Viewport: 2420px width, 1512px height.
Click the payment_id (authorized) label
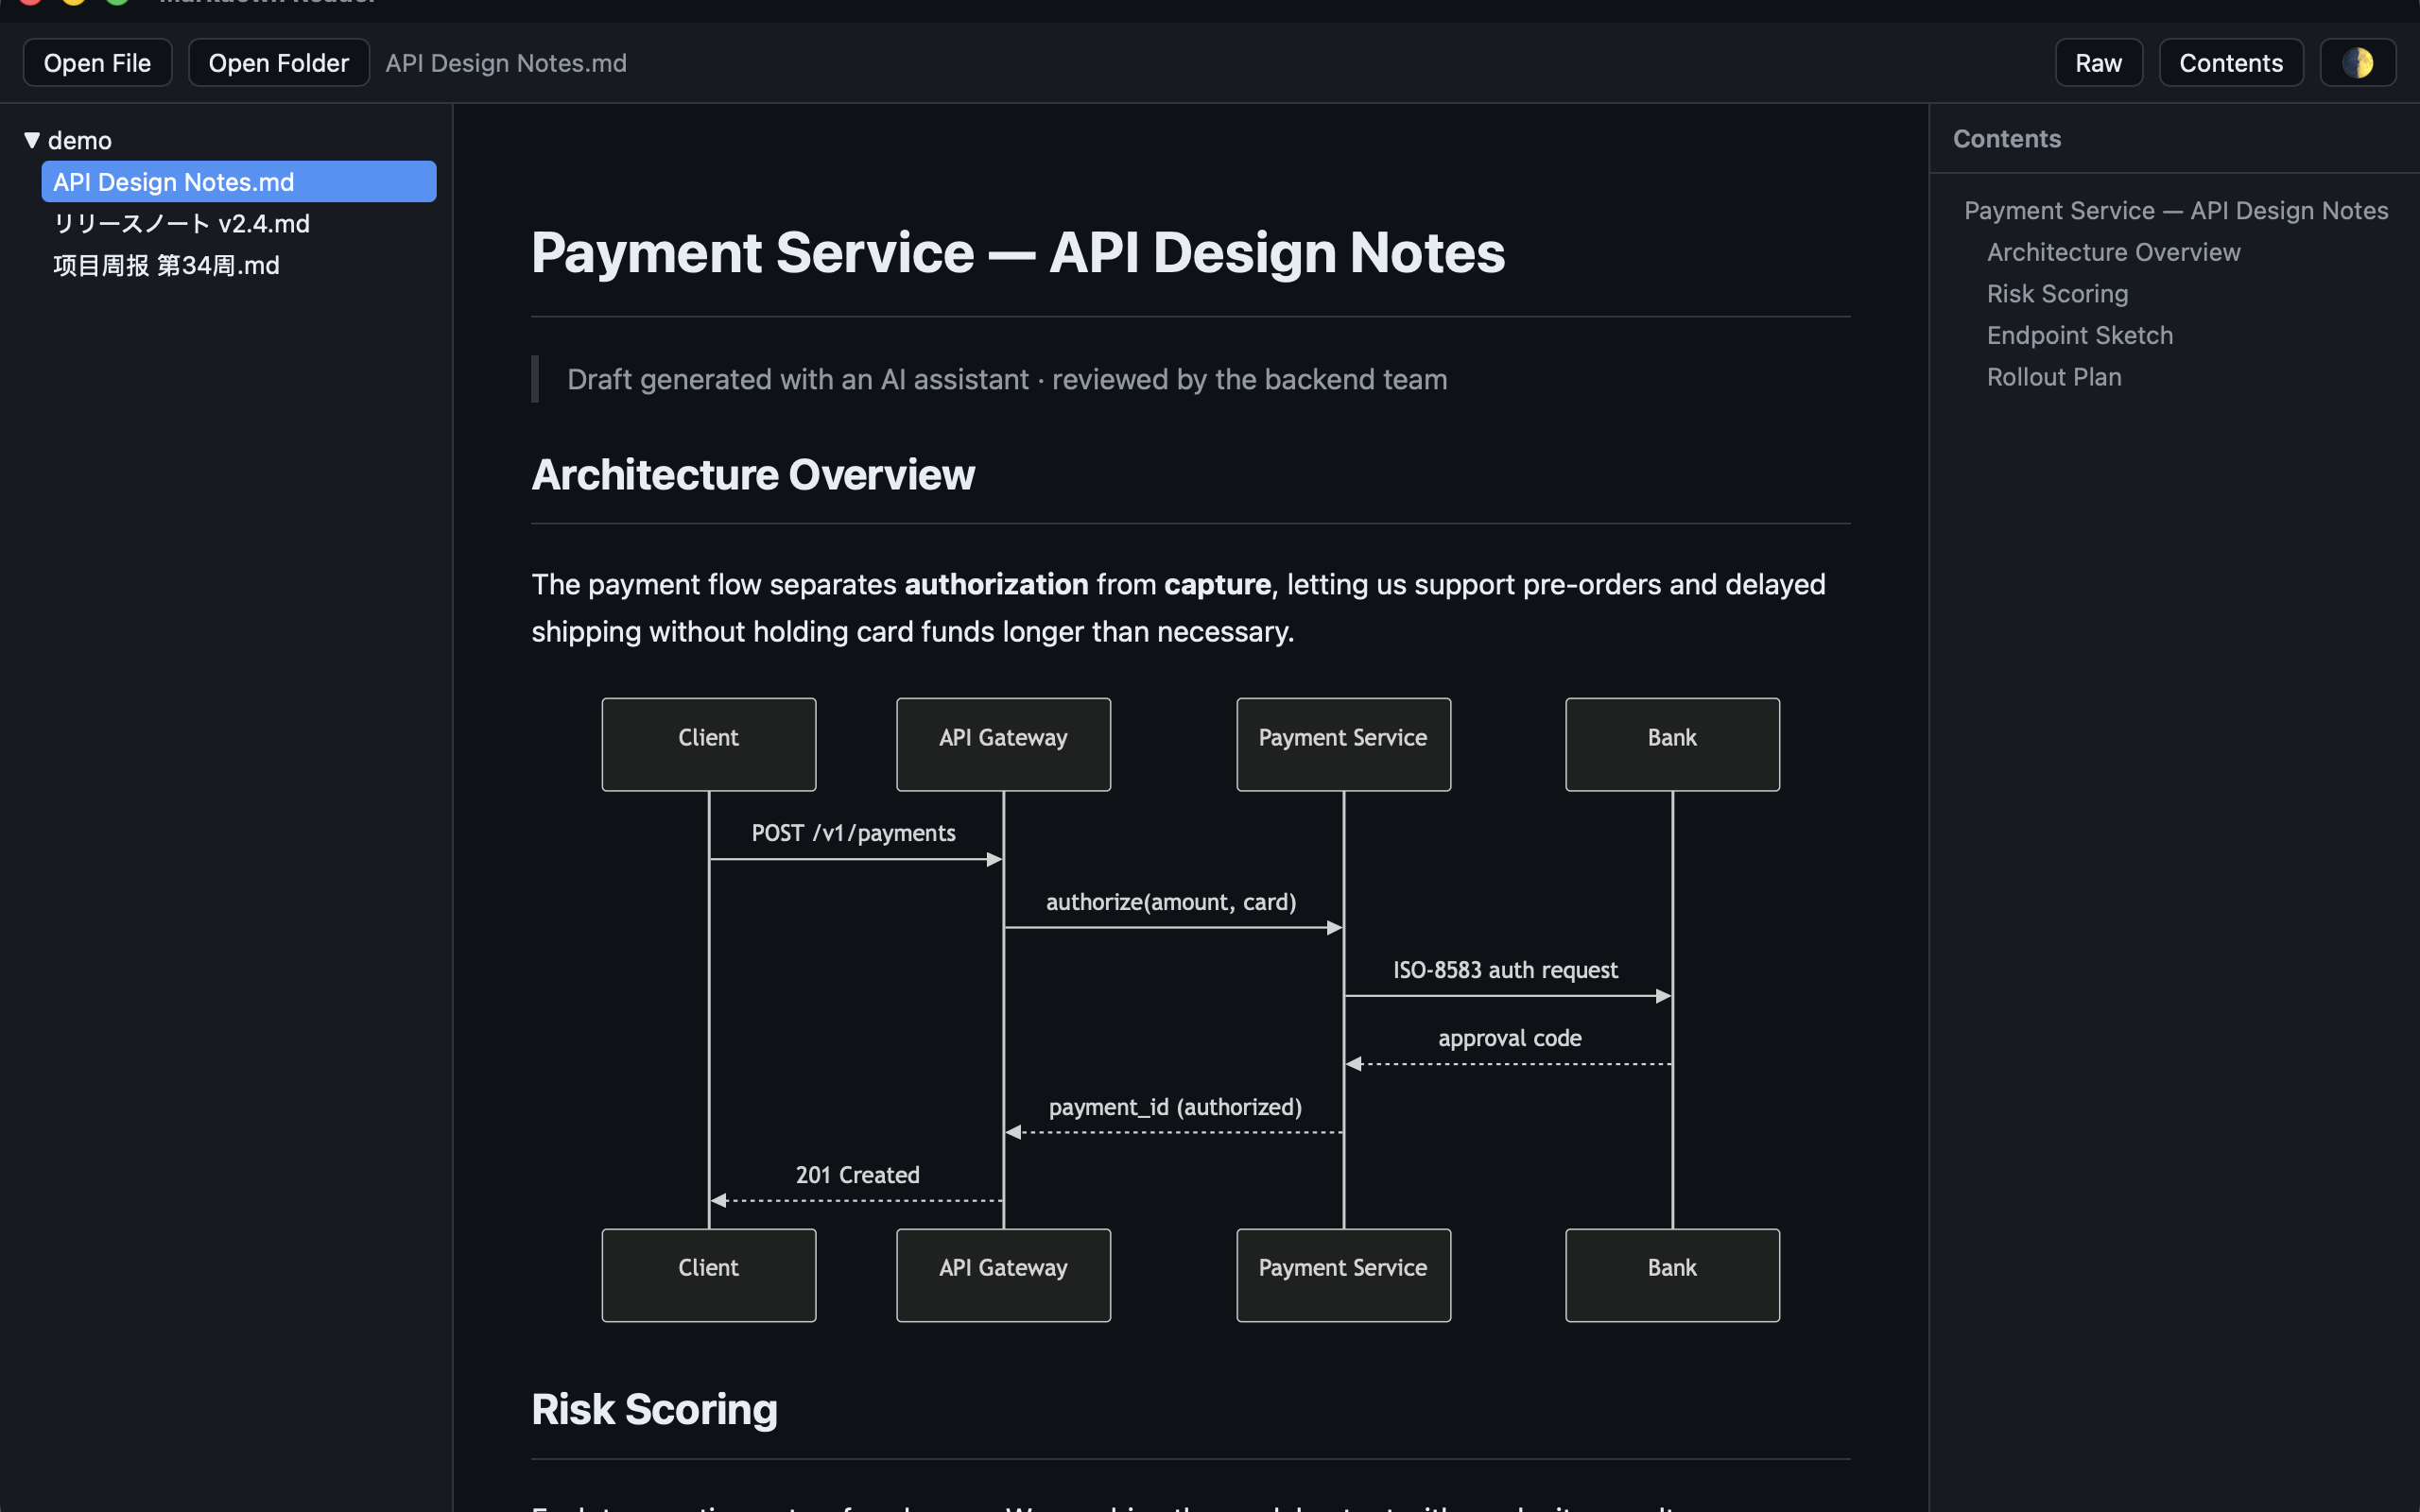pos(1175,1107)
